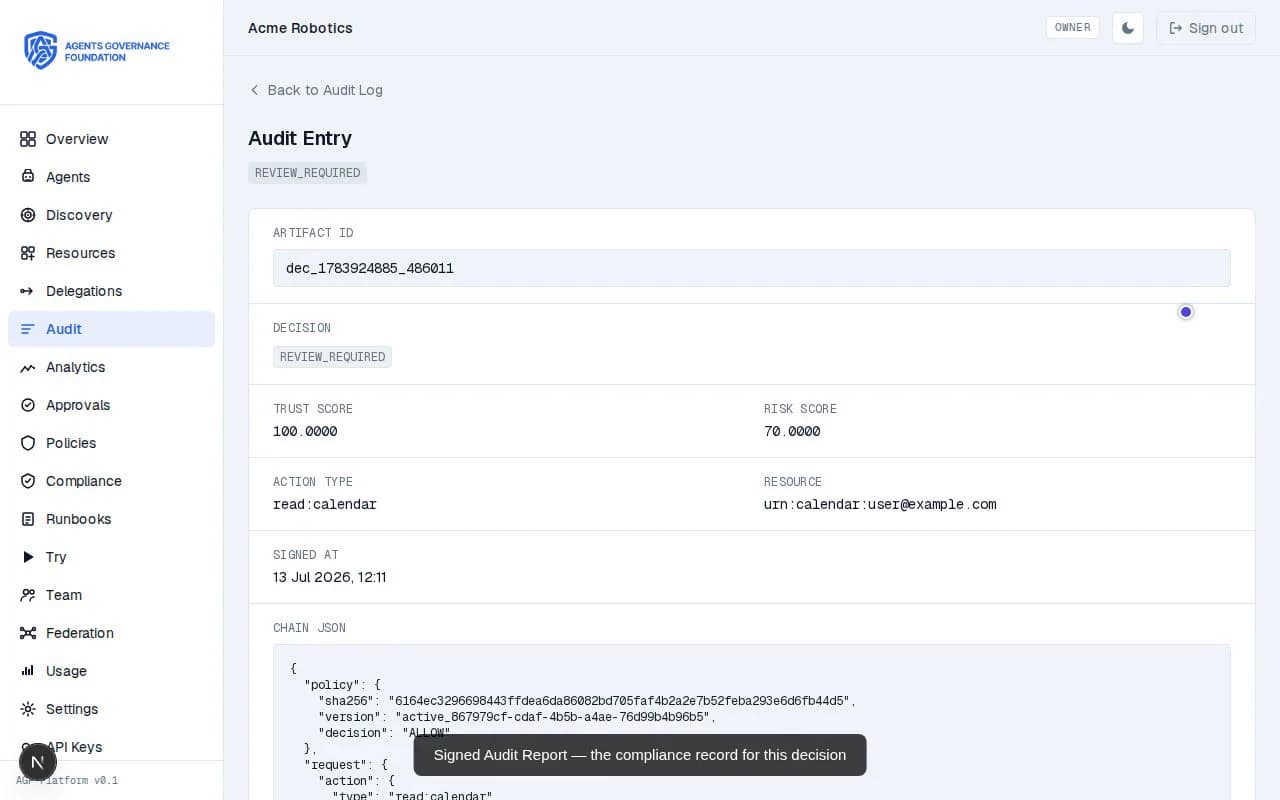Image resolution: width=1280 pixels, height=800 pixels.
Task: Open Analytics in the sidebar
Action: [x=111, y=367]
